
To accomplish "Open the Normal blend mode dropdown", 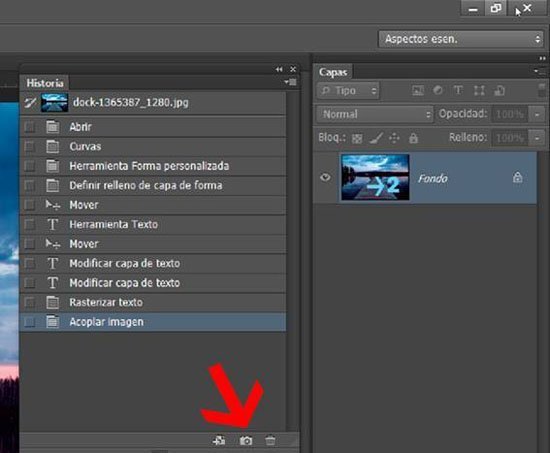I will (375, 114).
